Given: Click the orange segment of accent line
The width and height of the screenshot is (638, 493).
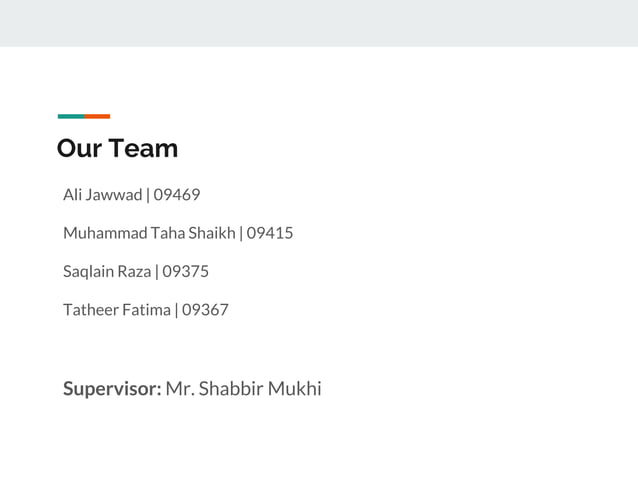Looking at the screenshot, I should (97, 116).
